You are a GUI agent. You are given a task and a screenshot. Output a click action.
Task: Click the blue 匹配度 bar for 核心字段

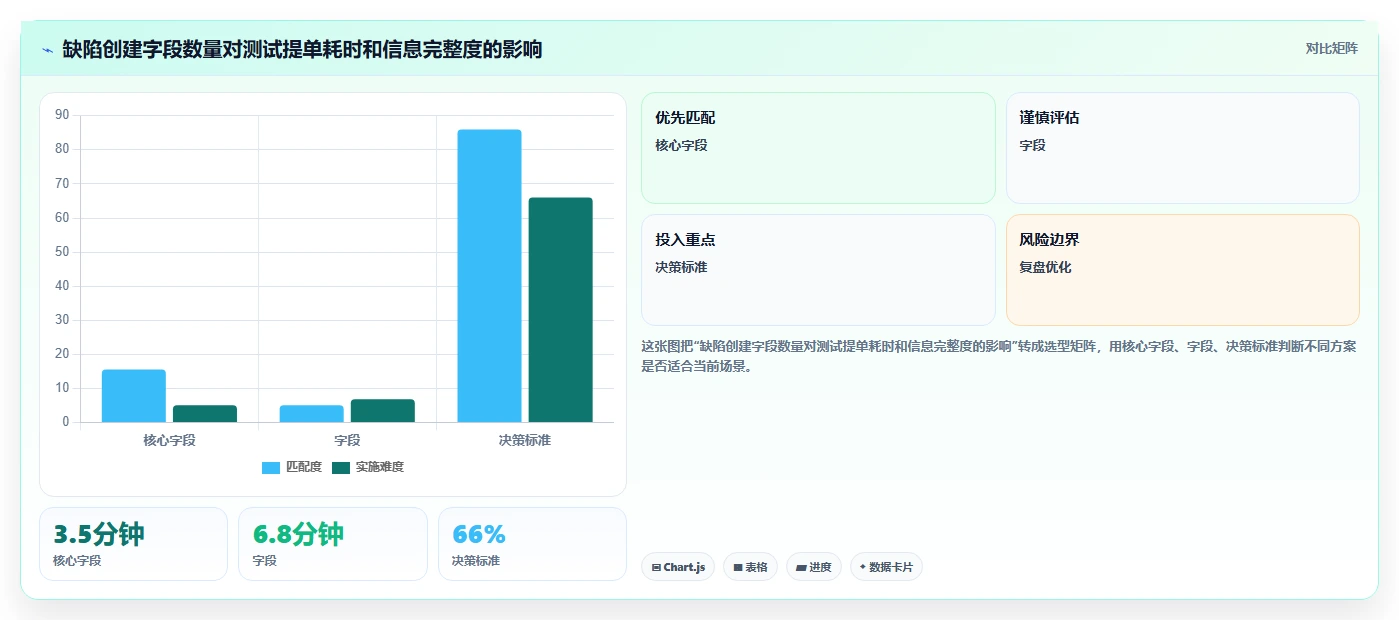point(134,396)
